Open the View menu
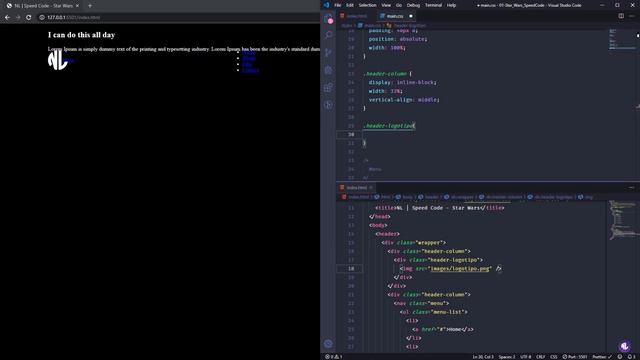The width and height of the screenshot is (640, 360). tap(386, 5)
